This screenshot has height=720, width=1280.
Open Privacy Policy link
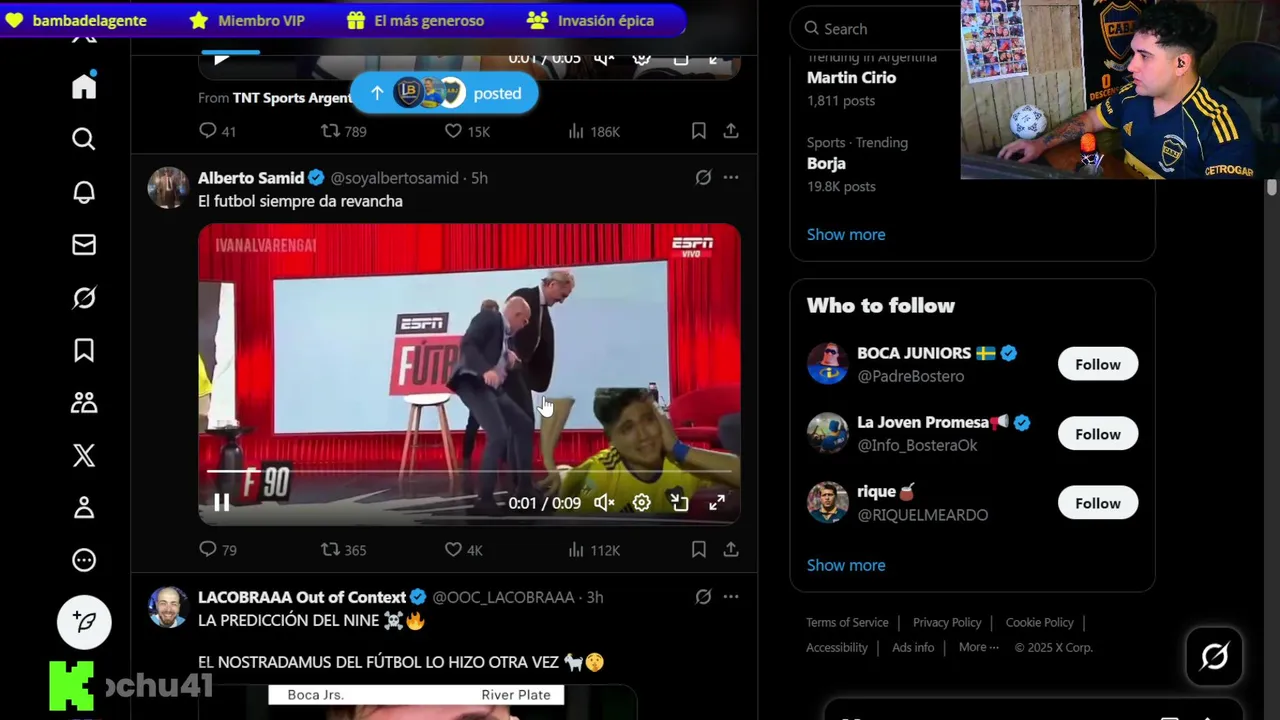[947, 622]
